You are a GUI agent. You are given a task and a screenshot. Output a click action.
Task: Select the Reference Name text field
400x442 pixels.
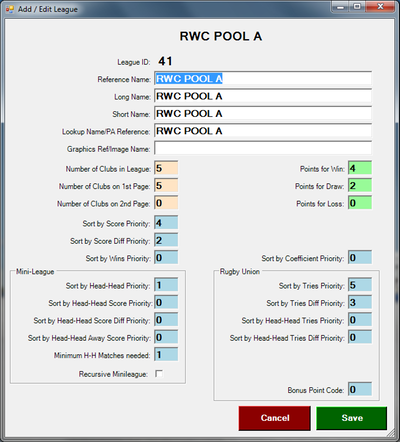(263, 79)
